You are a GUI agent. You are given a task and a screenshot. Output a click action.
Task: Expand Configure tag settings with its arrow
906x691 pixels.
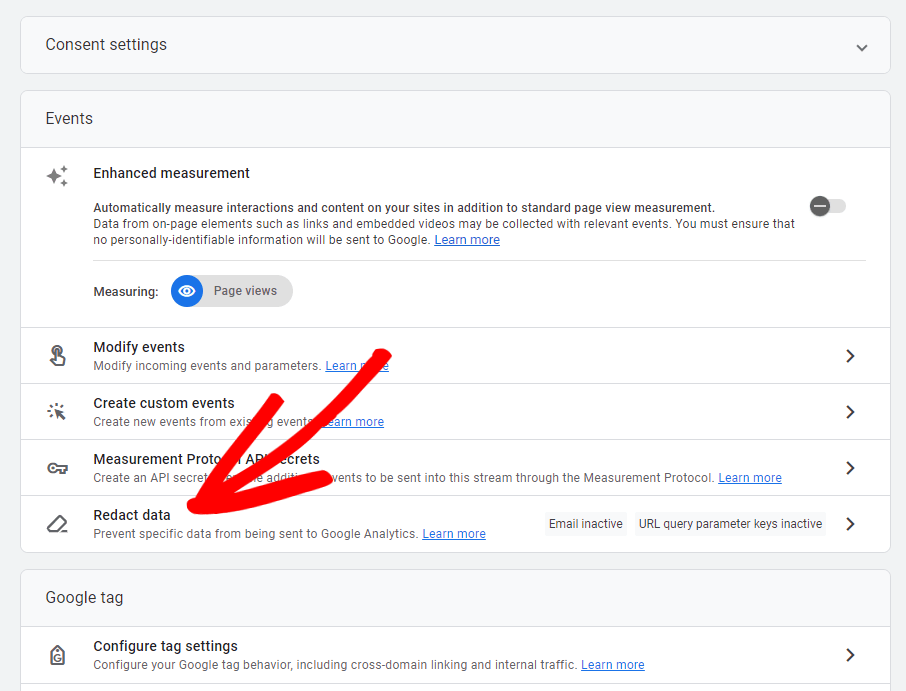pyautogui.click(x=849, y=654)
